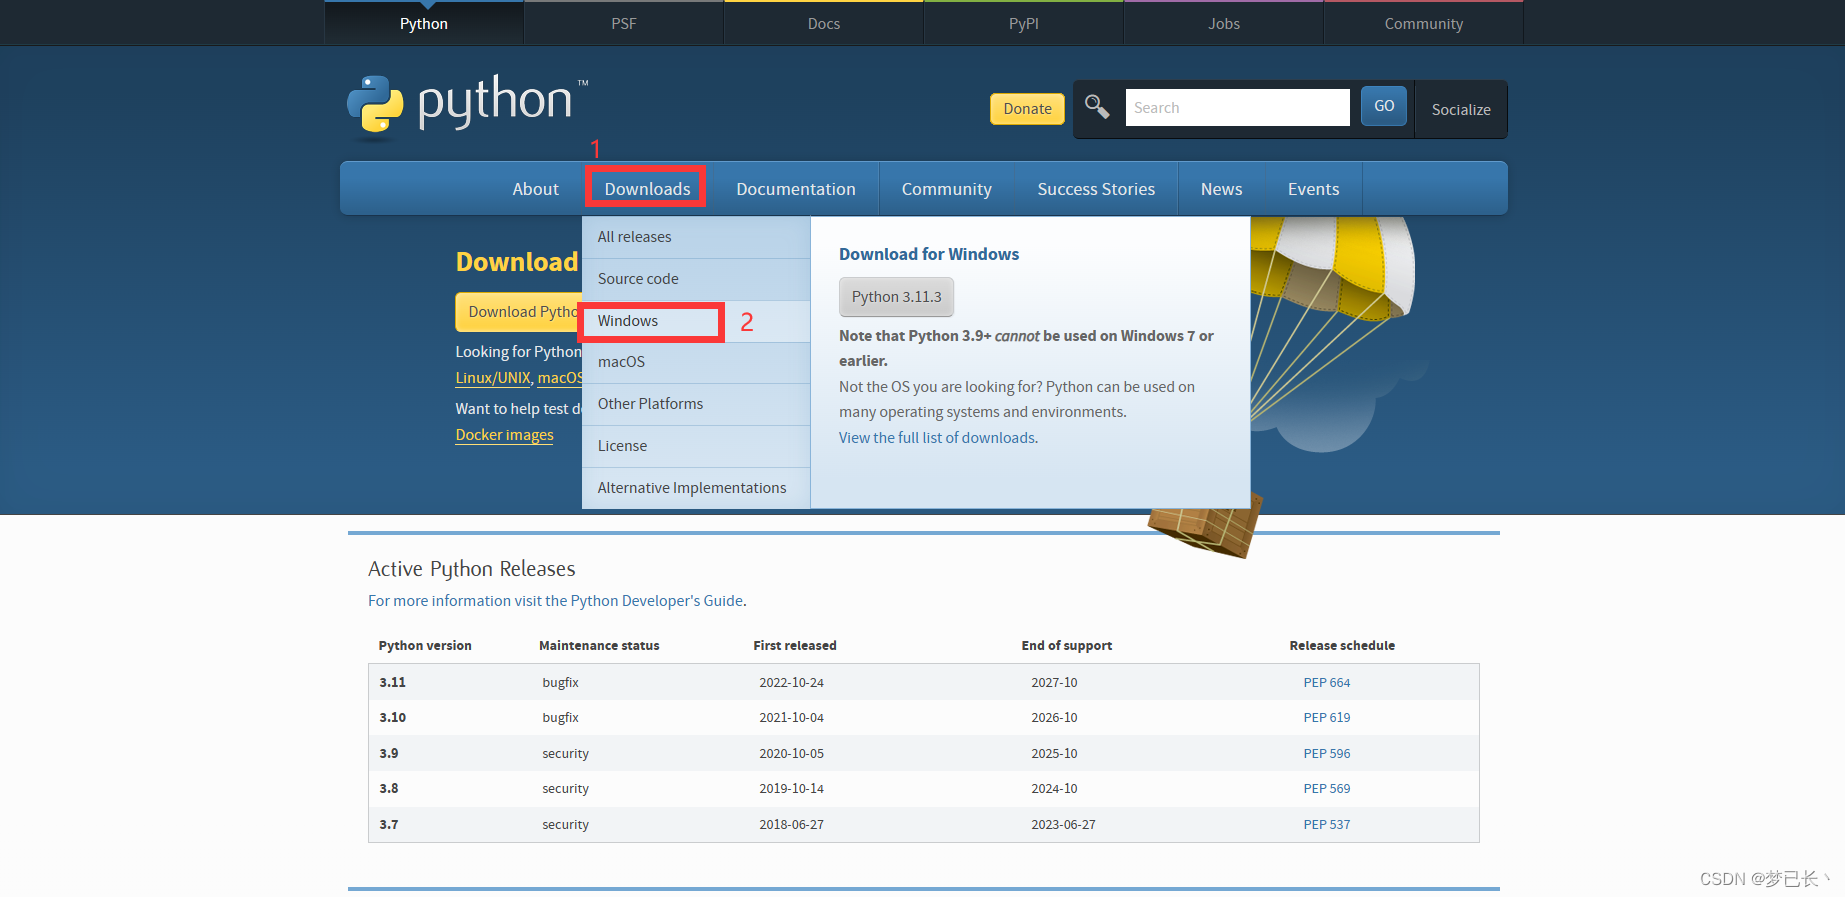Open Community tab in top bar
Image resolution: width=1845 pixels, height=897 pixels.
tap(1424, 23)
